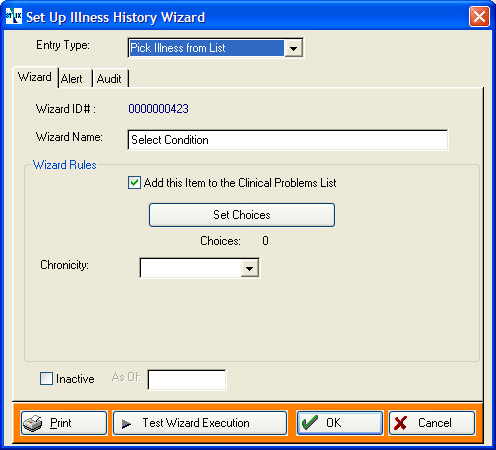
Task: Click the Test Wizard Execution button label
Action: pyautogui.click(x=196, y=423)
